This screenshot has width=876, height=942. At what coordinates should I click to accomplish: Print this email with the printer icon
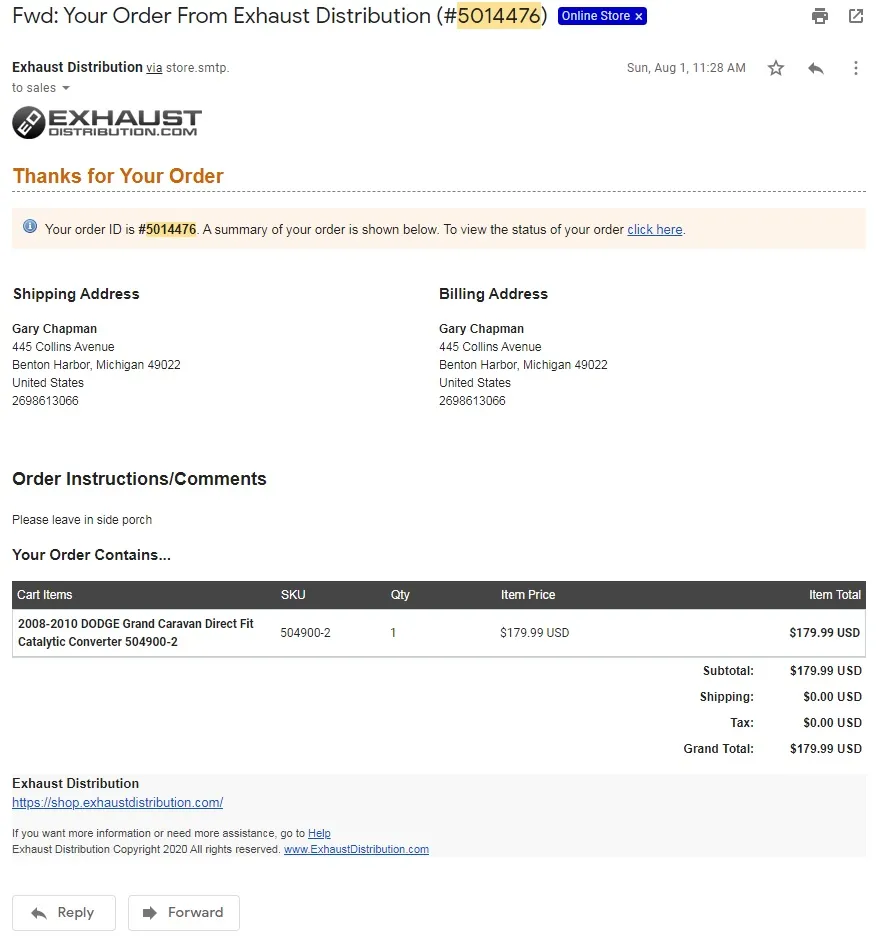tap(820, 16)
